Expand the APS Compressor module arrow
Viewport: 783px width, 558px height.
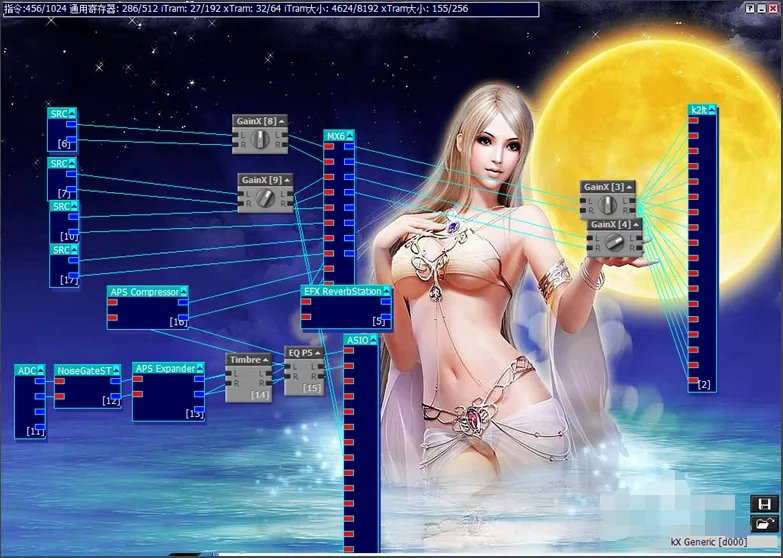(x=184, y=292)
